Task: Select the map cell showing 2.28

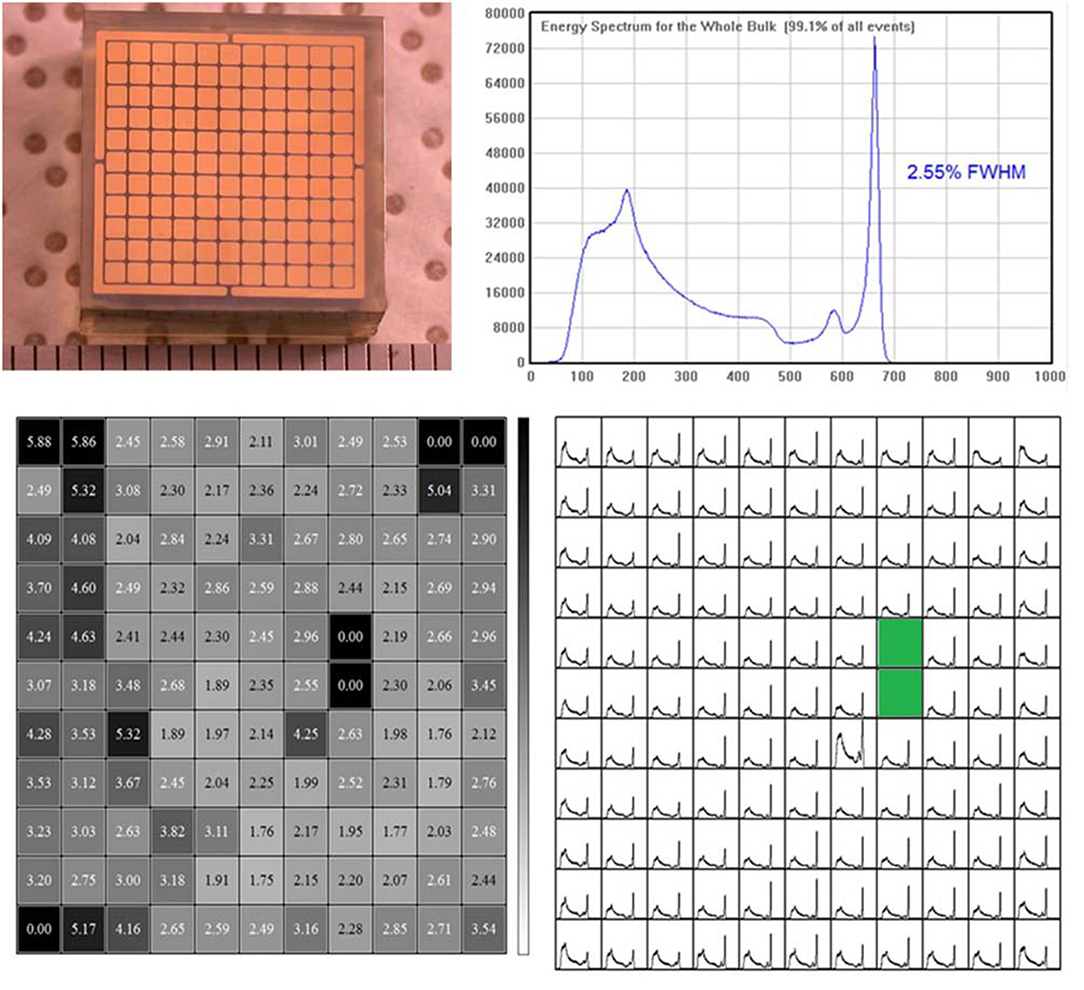Action: click(351, 928)
